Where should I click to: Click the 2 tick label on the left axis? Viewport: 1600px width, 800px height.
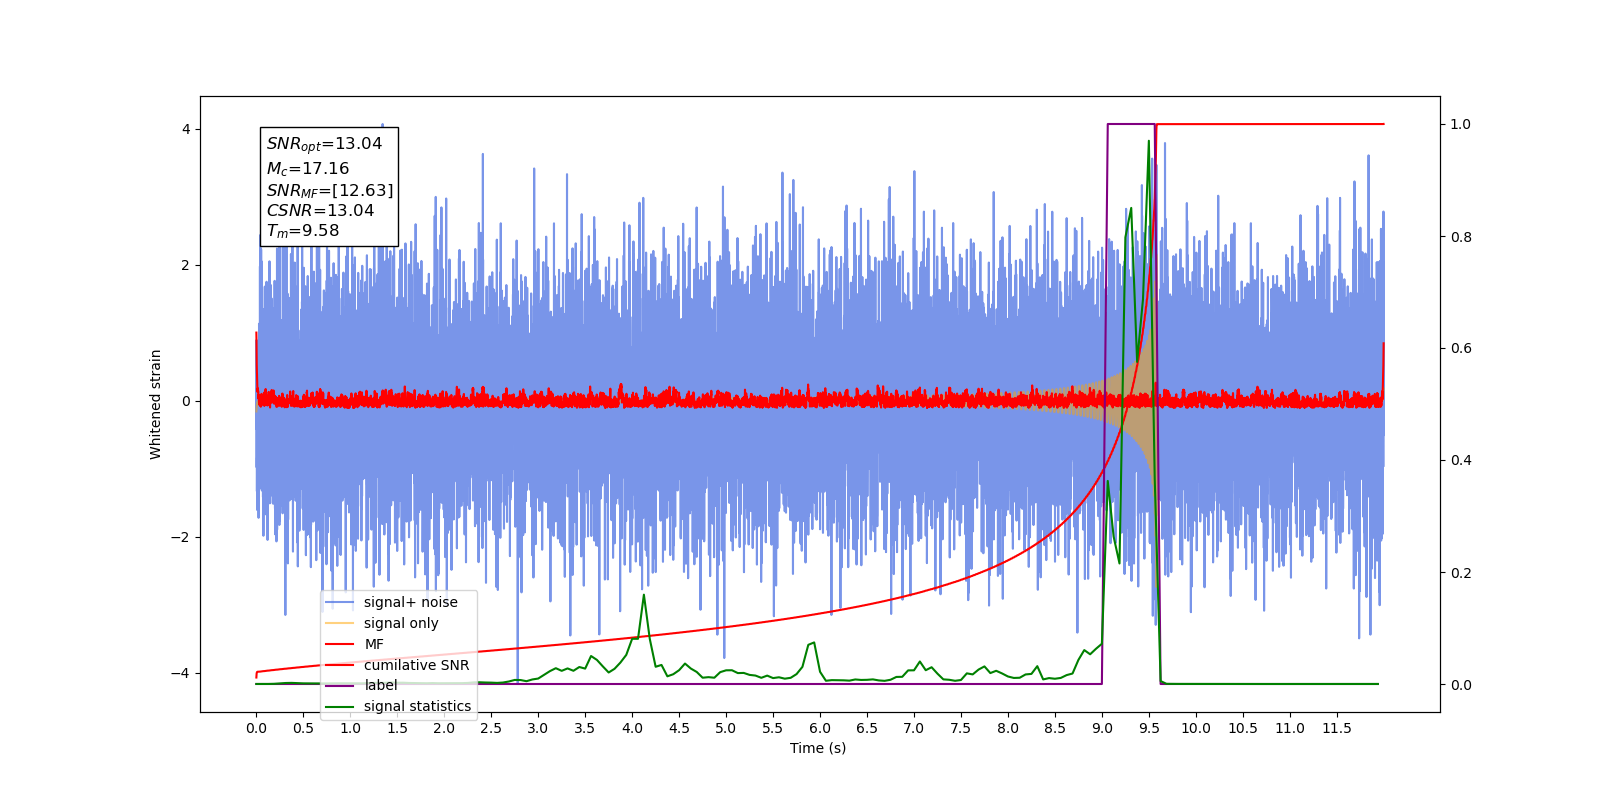click(186, 265)
